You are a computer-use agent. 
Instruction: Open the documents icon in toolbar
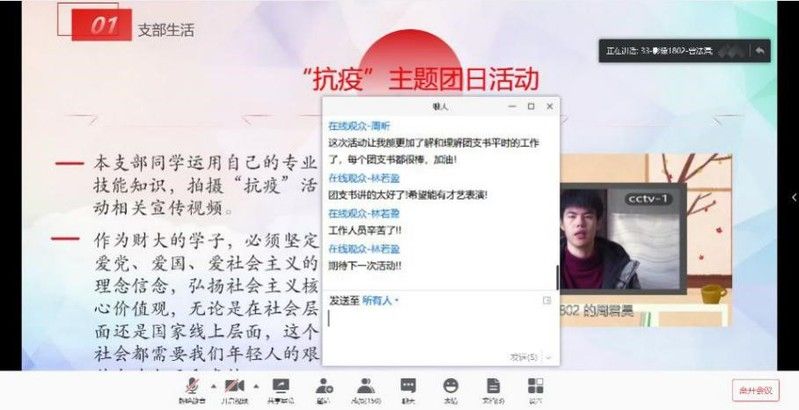click(493, 391)
